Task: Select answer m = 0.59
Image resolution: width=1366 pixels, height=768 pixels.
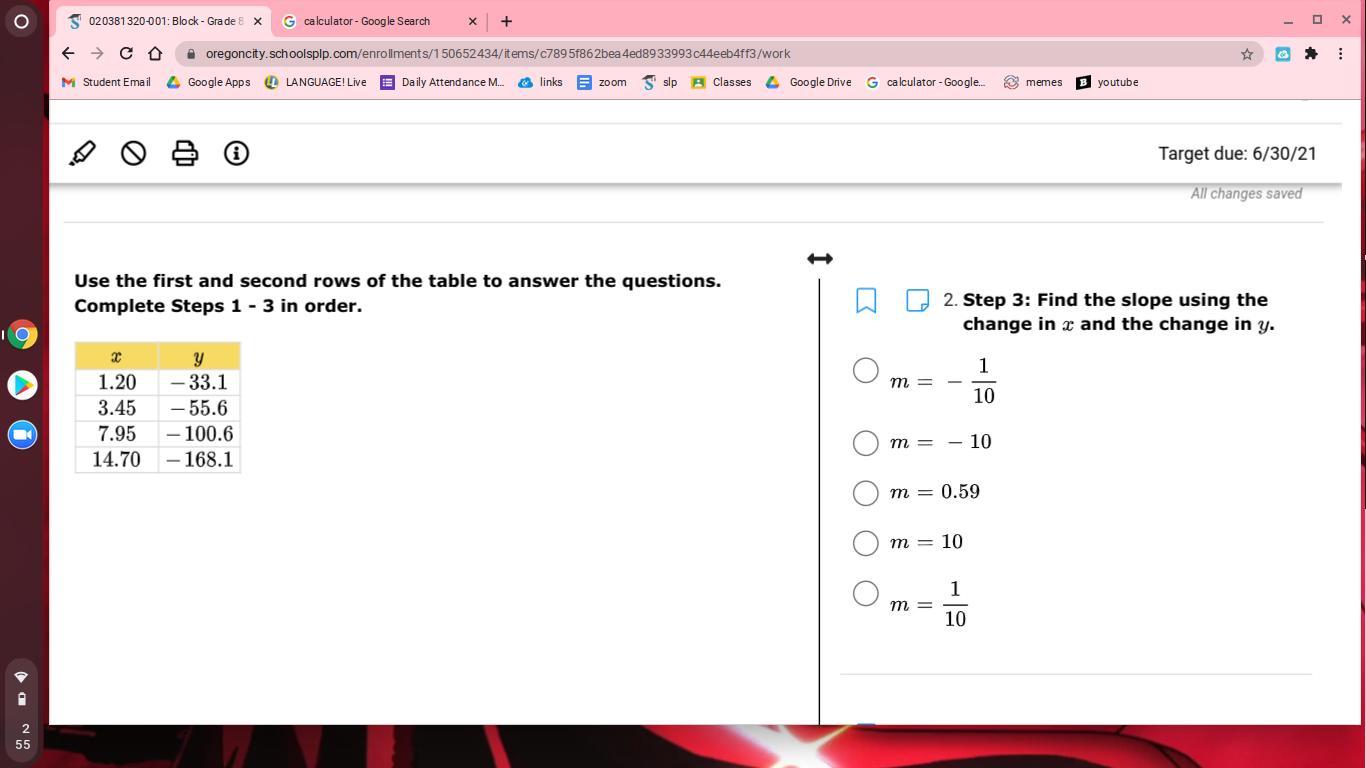Action: (866, 493)
